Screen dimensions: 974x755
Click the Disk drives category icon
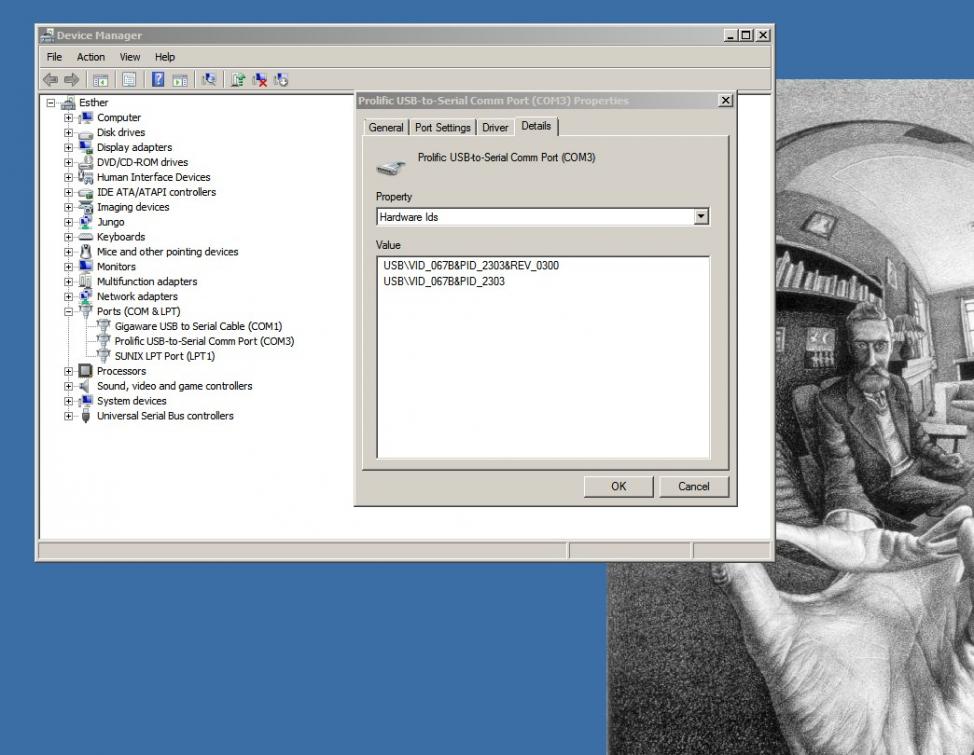[x=86, y=133]
